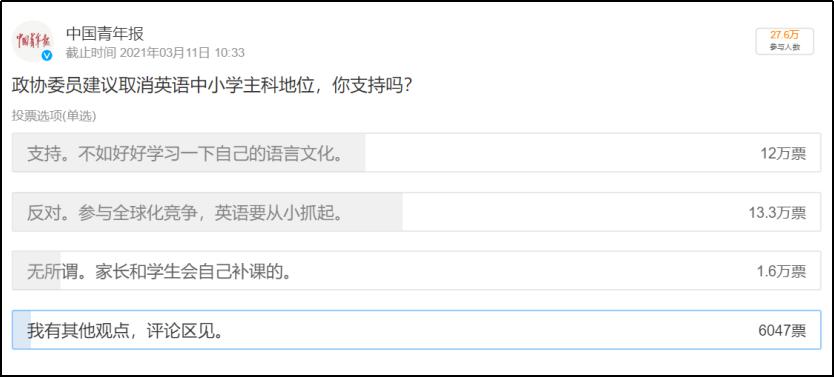Image resolution: width=834 pixels, height=377 pixels.
Task: Vote for 反对。参与全球化竞争 option
Action: tap(416, 212)
